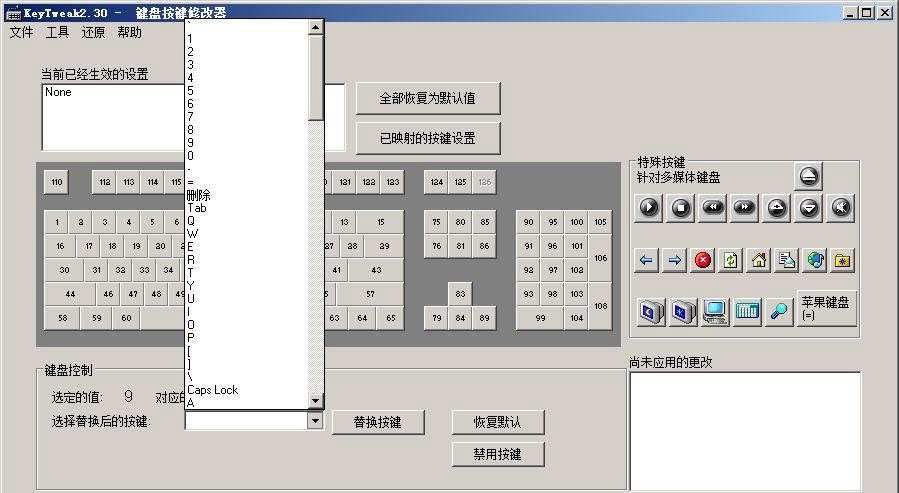
Task: Open the 文件 menu
Action: (21, 33)
